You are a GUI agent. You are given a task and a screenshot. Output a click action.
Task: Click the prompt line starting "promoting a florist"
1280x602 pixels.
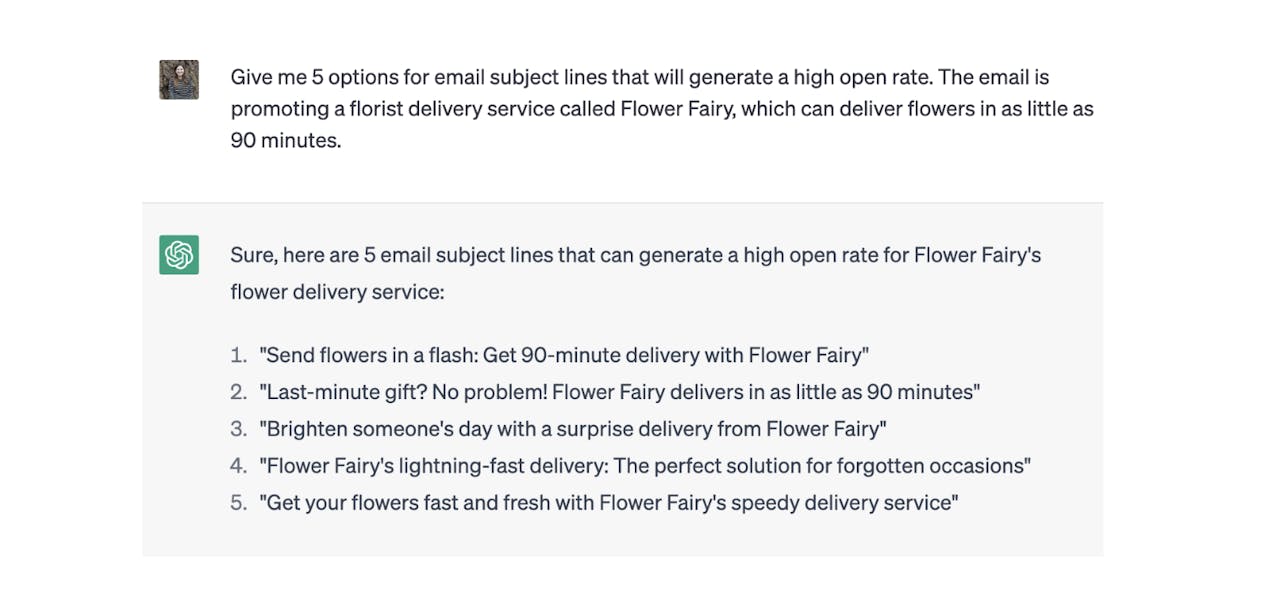point(661,109)
